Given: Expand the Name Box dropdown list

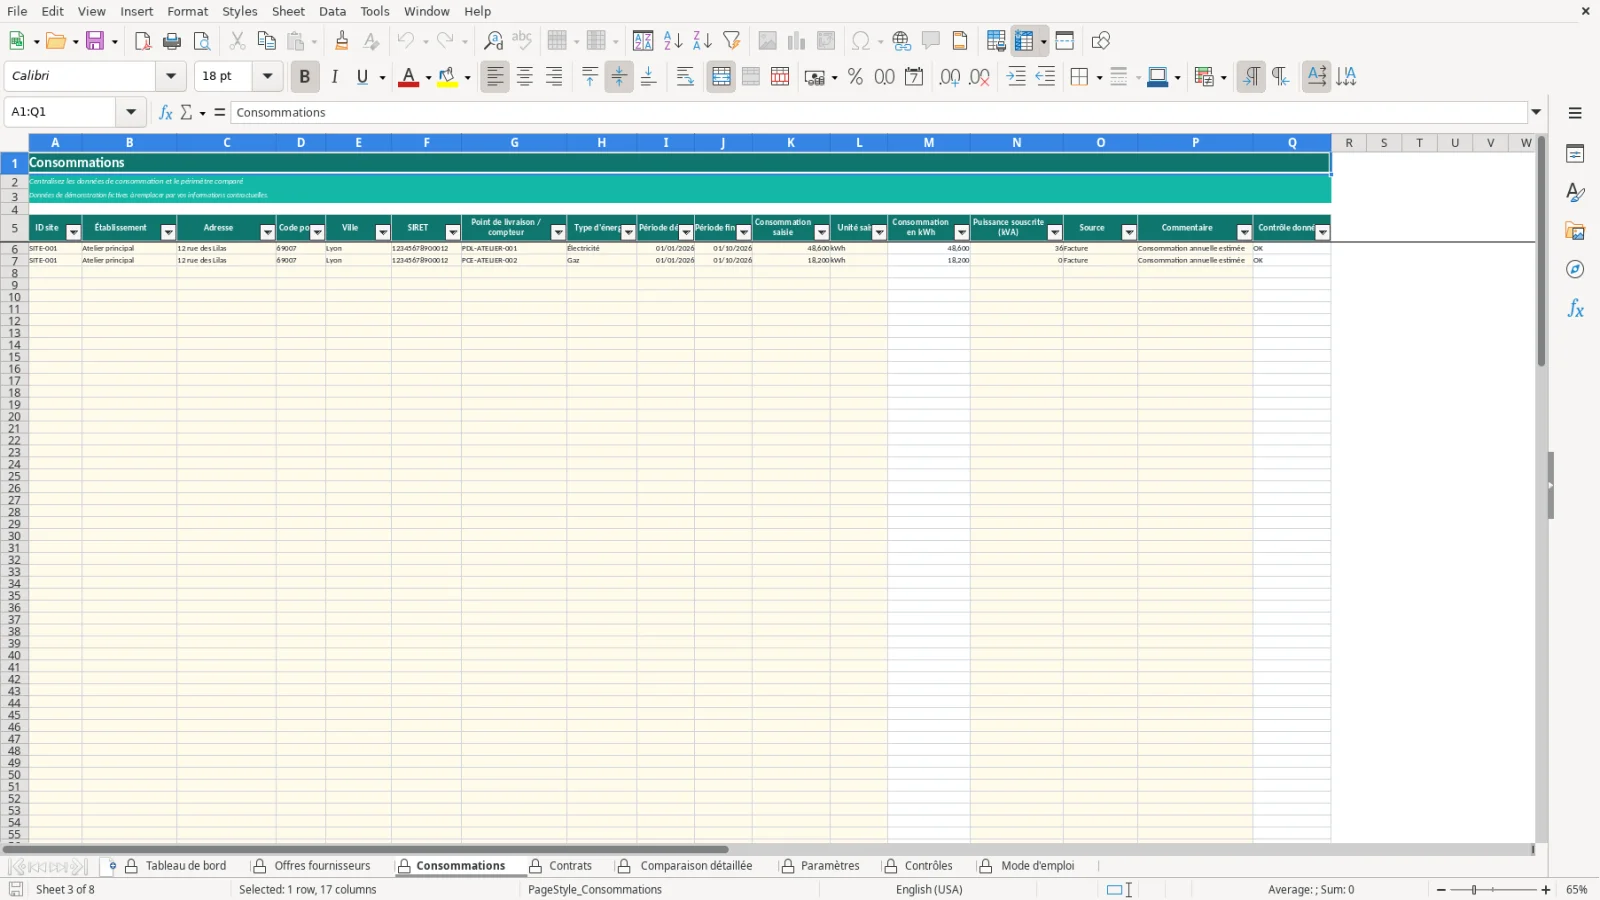Looking at the screenshot, I should point(131,112).
